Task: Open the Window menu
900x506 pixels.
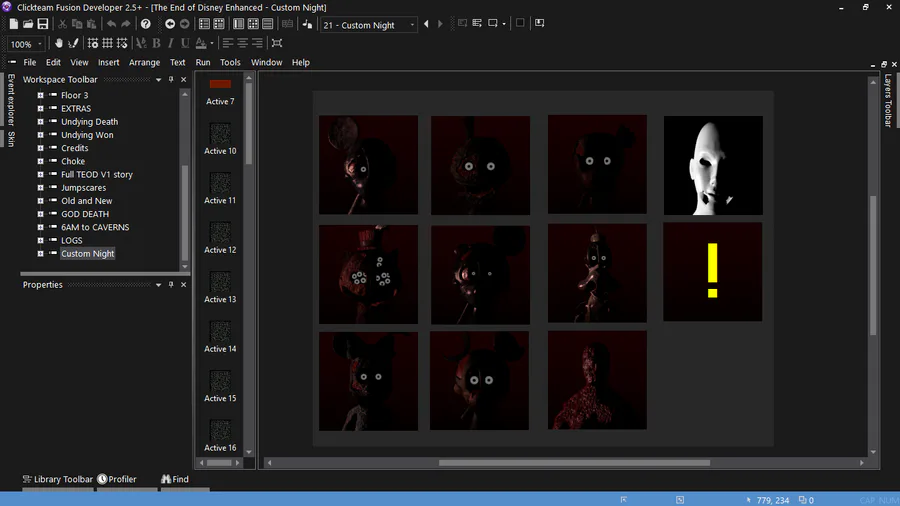Action: click(x=266, y=63)
